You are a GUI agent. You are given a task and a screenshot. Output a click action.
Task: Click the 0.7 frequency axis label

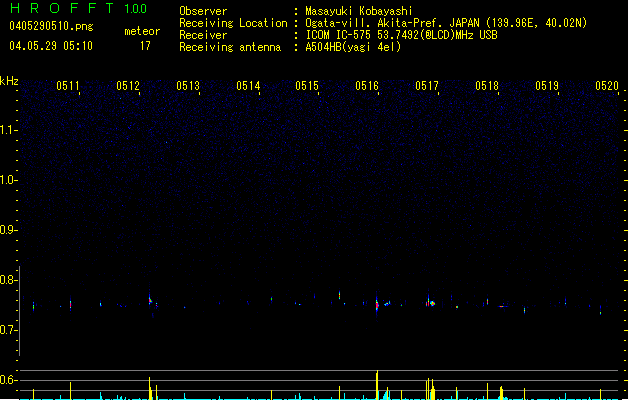(x=8, y=330)
